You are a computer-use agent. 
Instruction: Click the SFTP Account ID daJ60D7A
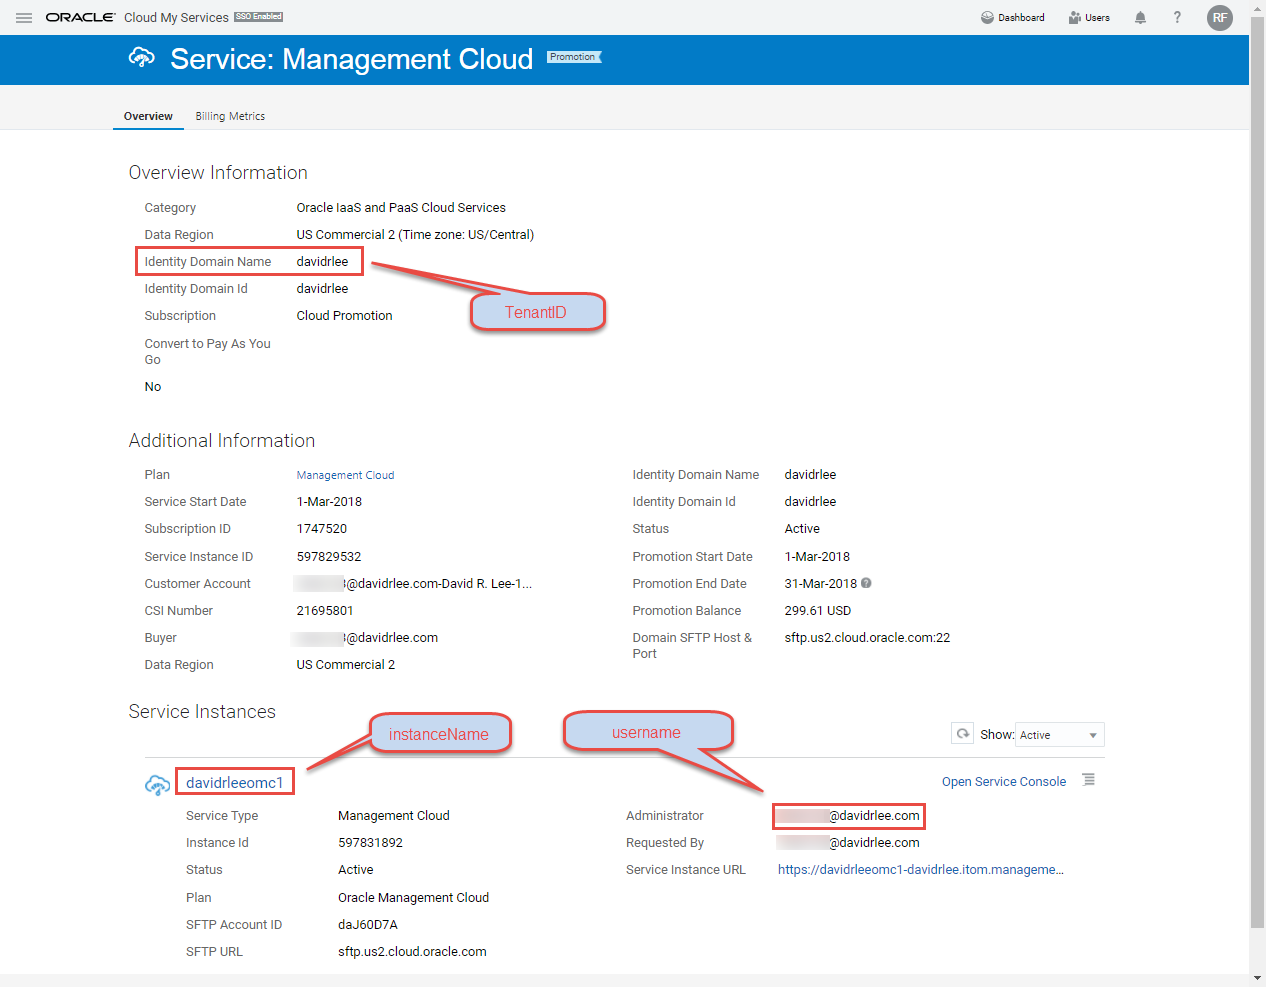tap(368, 925)
